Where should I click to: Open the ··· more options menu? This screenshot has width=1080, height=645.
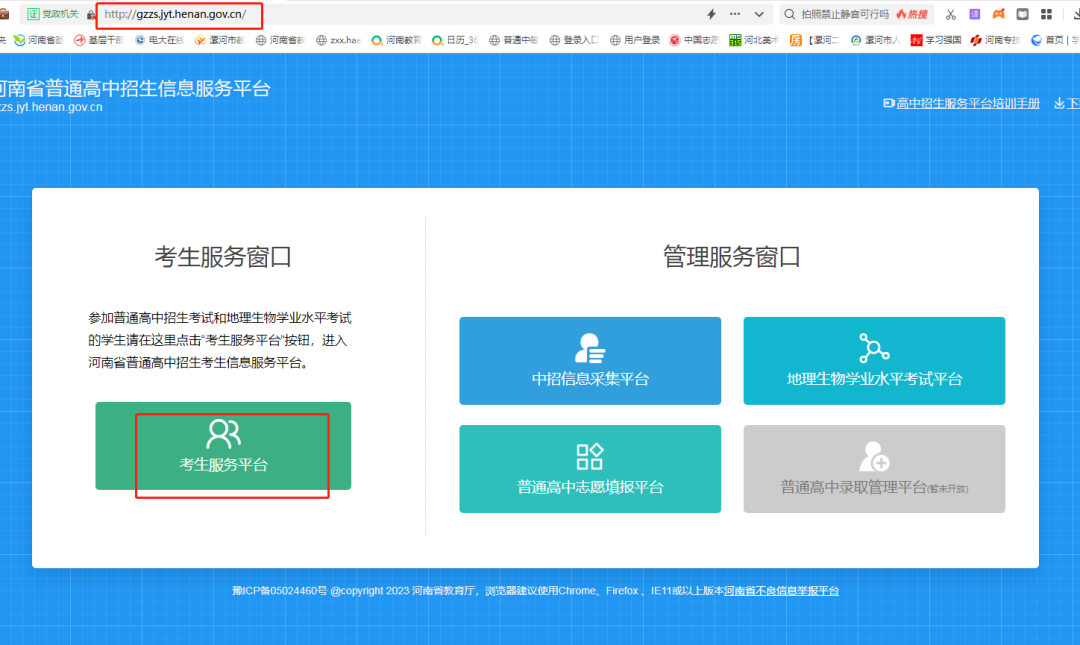(734, 13)
